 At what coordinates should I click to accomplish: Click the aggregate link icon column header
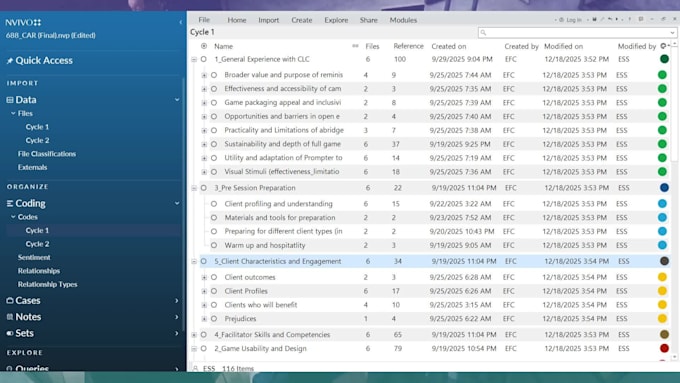coord(355,46)
